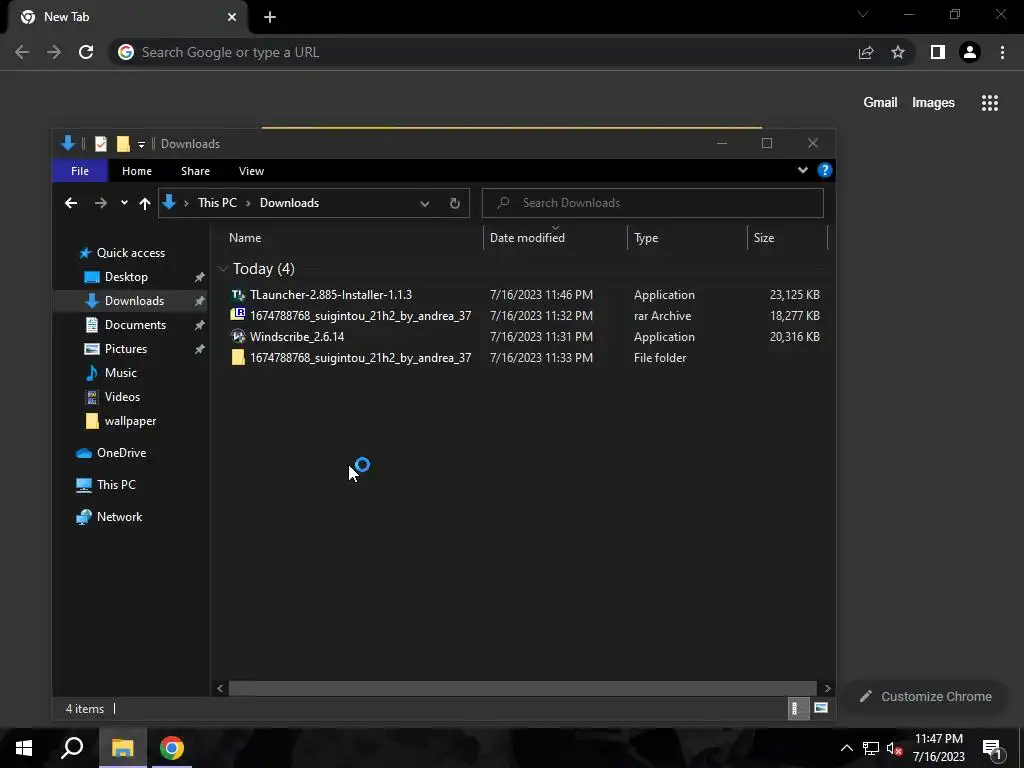The height and width of the screenshot is (768, 1024).
Task: Click the TLauncher installer file icon
Action: tap(238, 295)
